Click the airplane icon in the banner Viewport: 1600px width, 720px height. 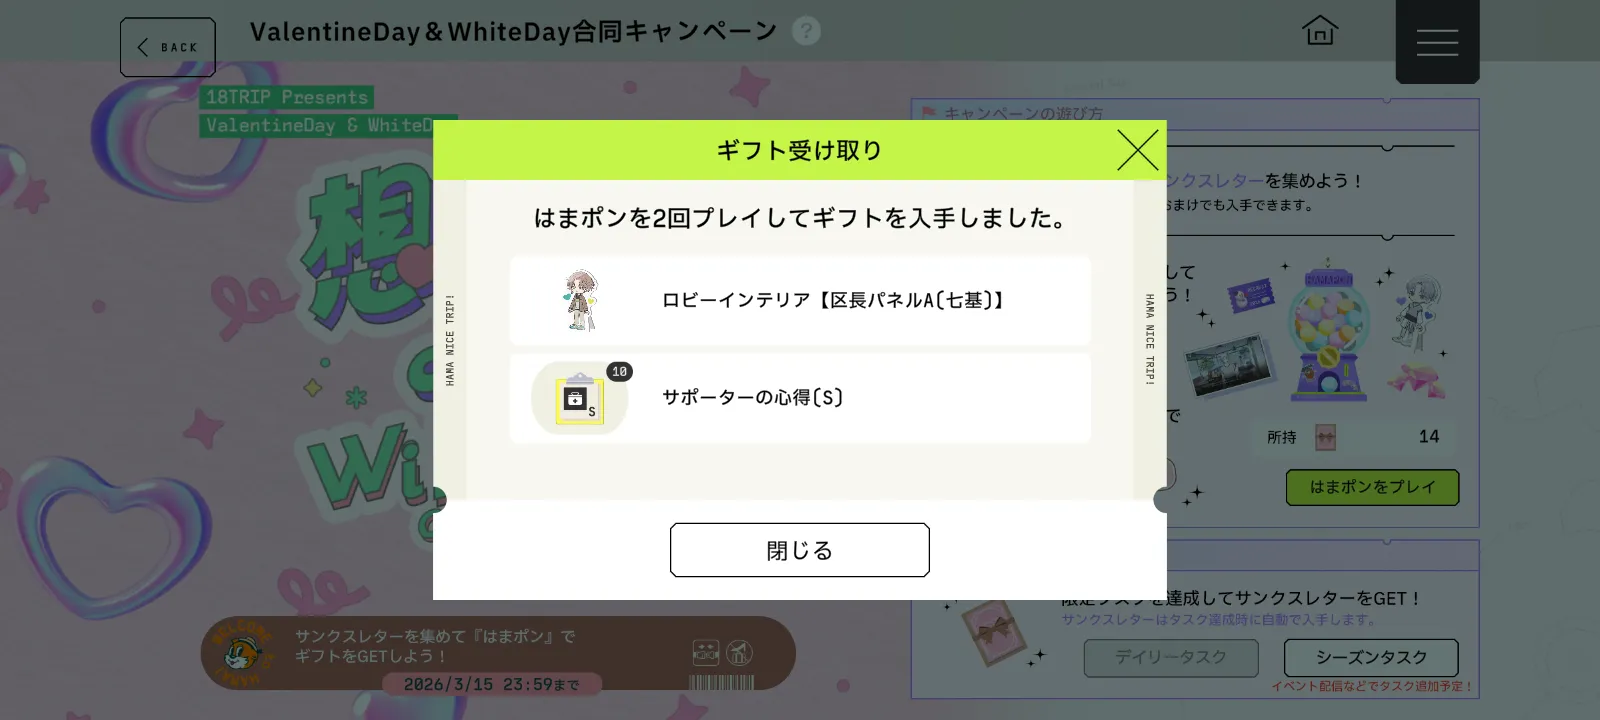[x=739, y=653]
